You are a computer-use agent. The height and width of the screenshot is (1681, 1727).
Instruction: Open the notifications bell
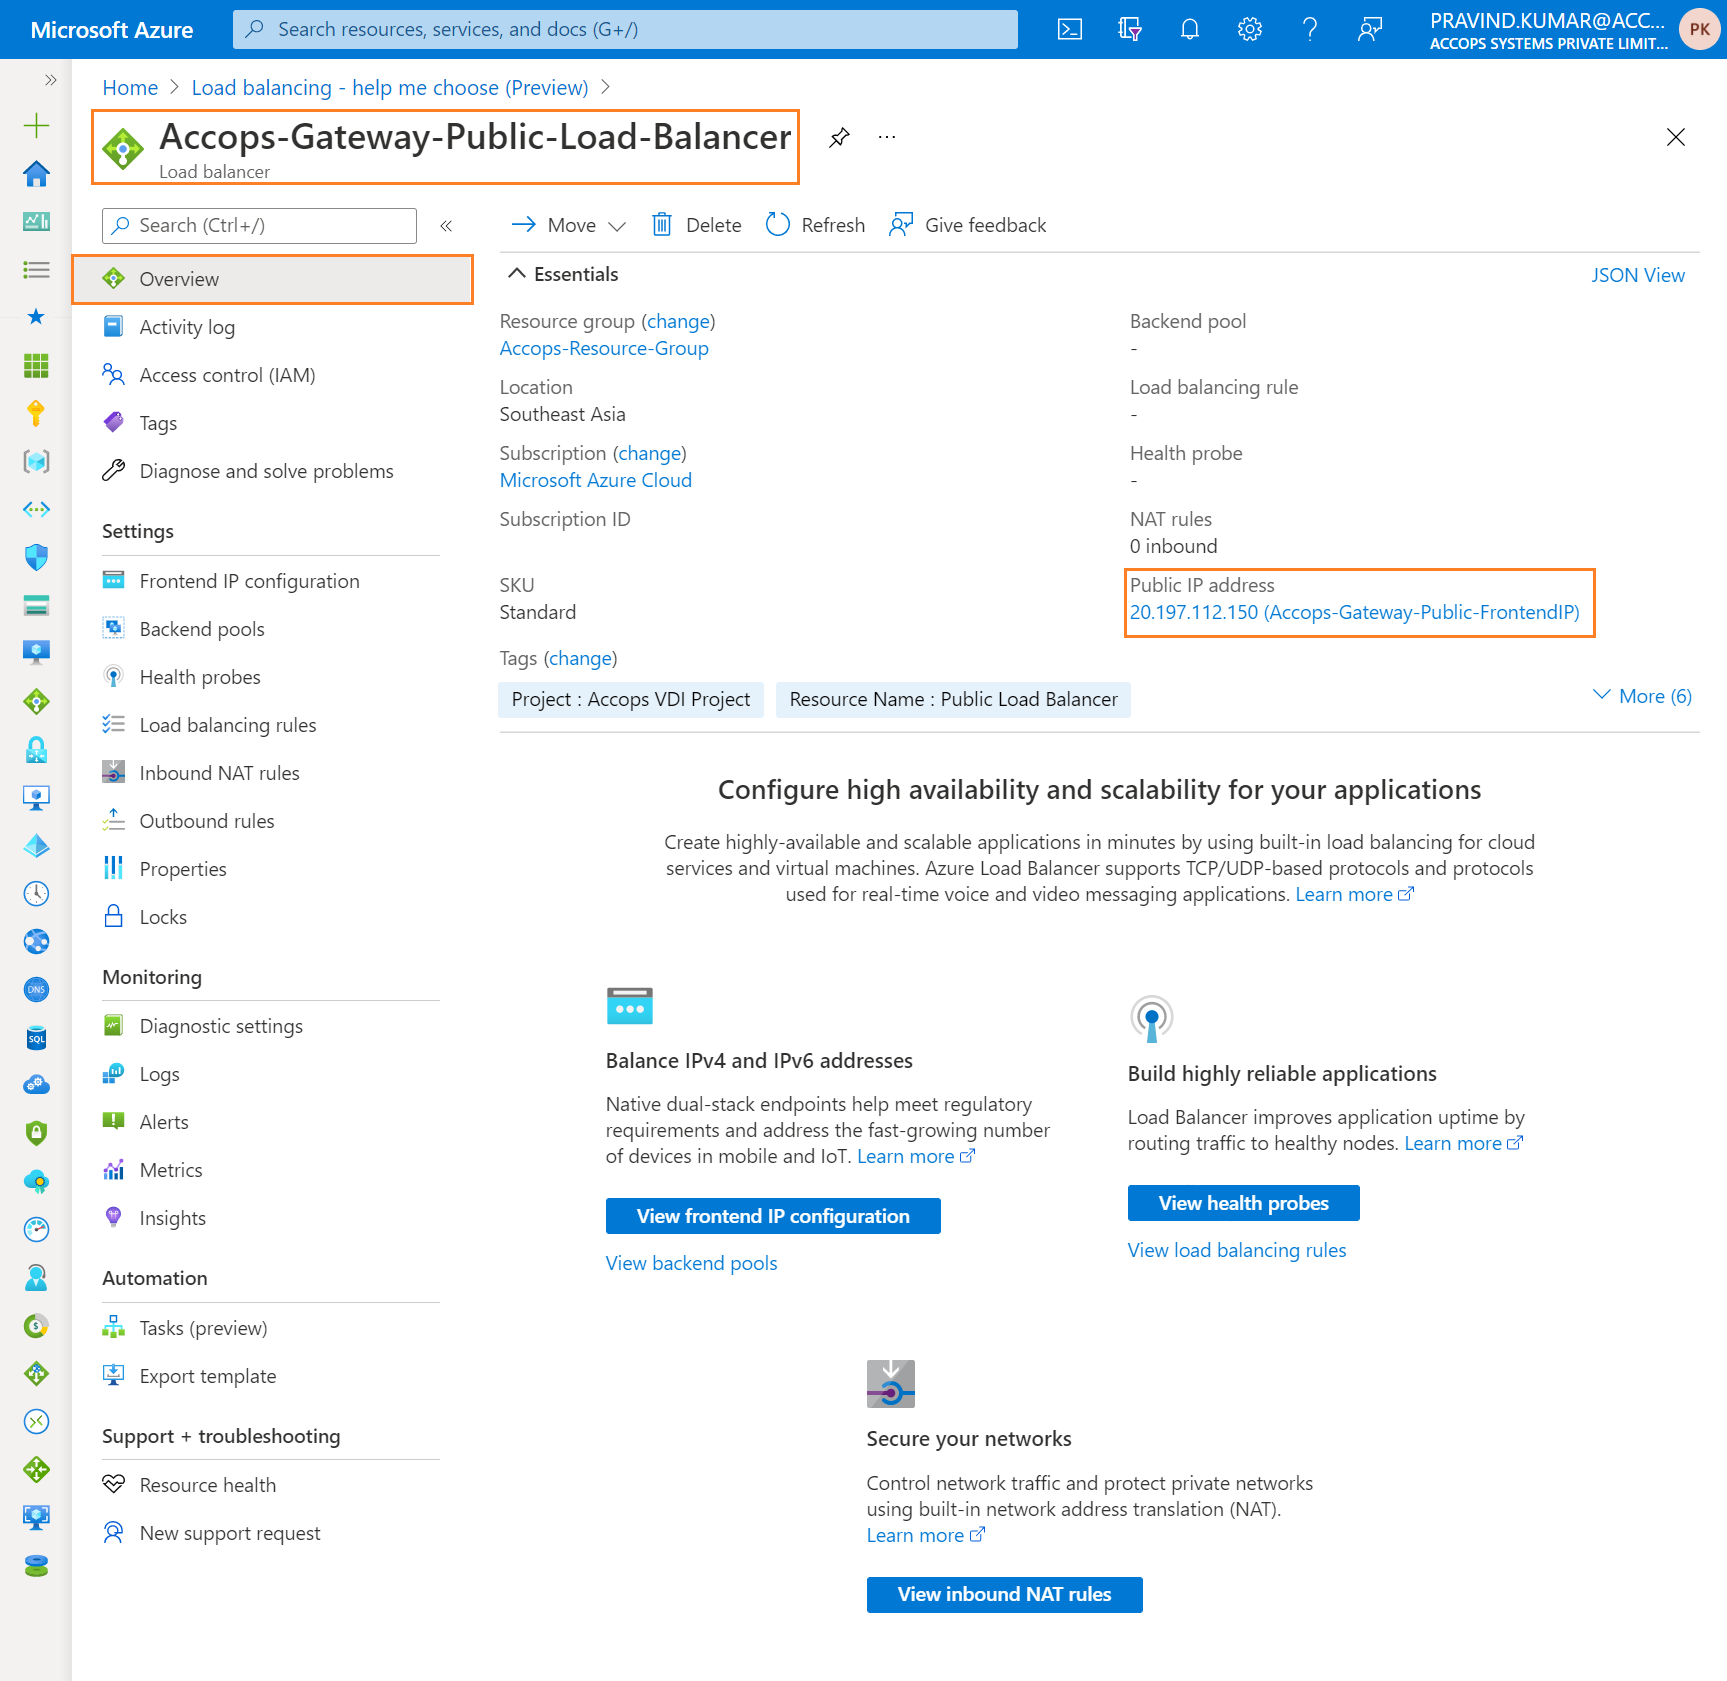coord(1190,29)
